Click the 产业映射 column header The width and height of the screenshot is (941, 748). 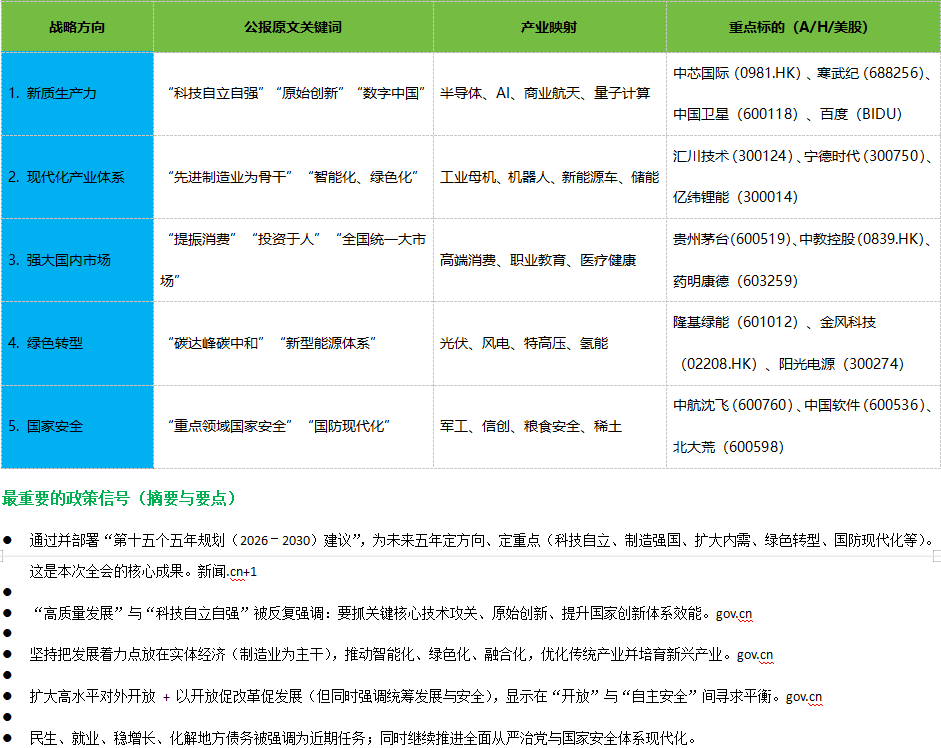[549, 27]
